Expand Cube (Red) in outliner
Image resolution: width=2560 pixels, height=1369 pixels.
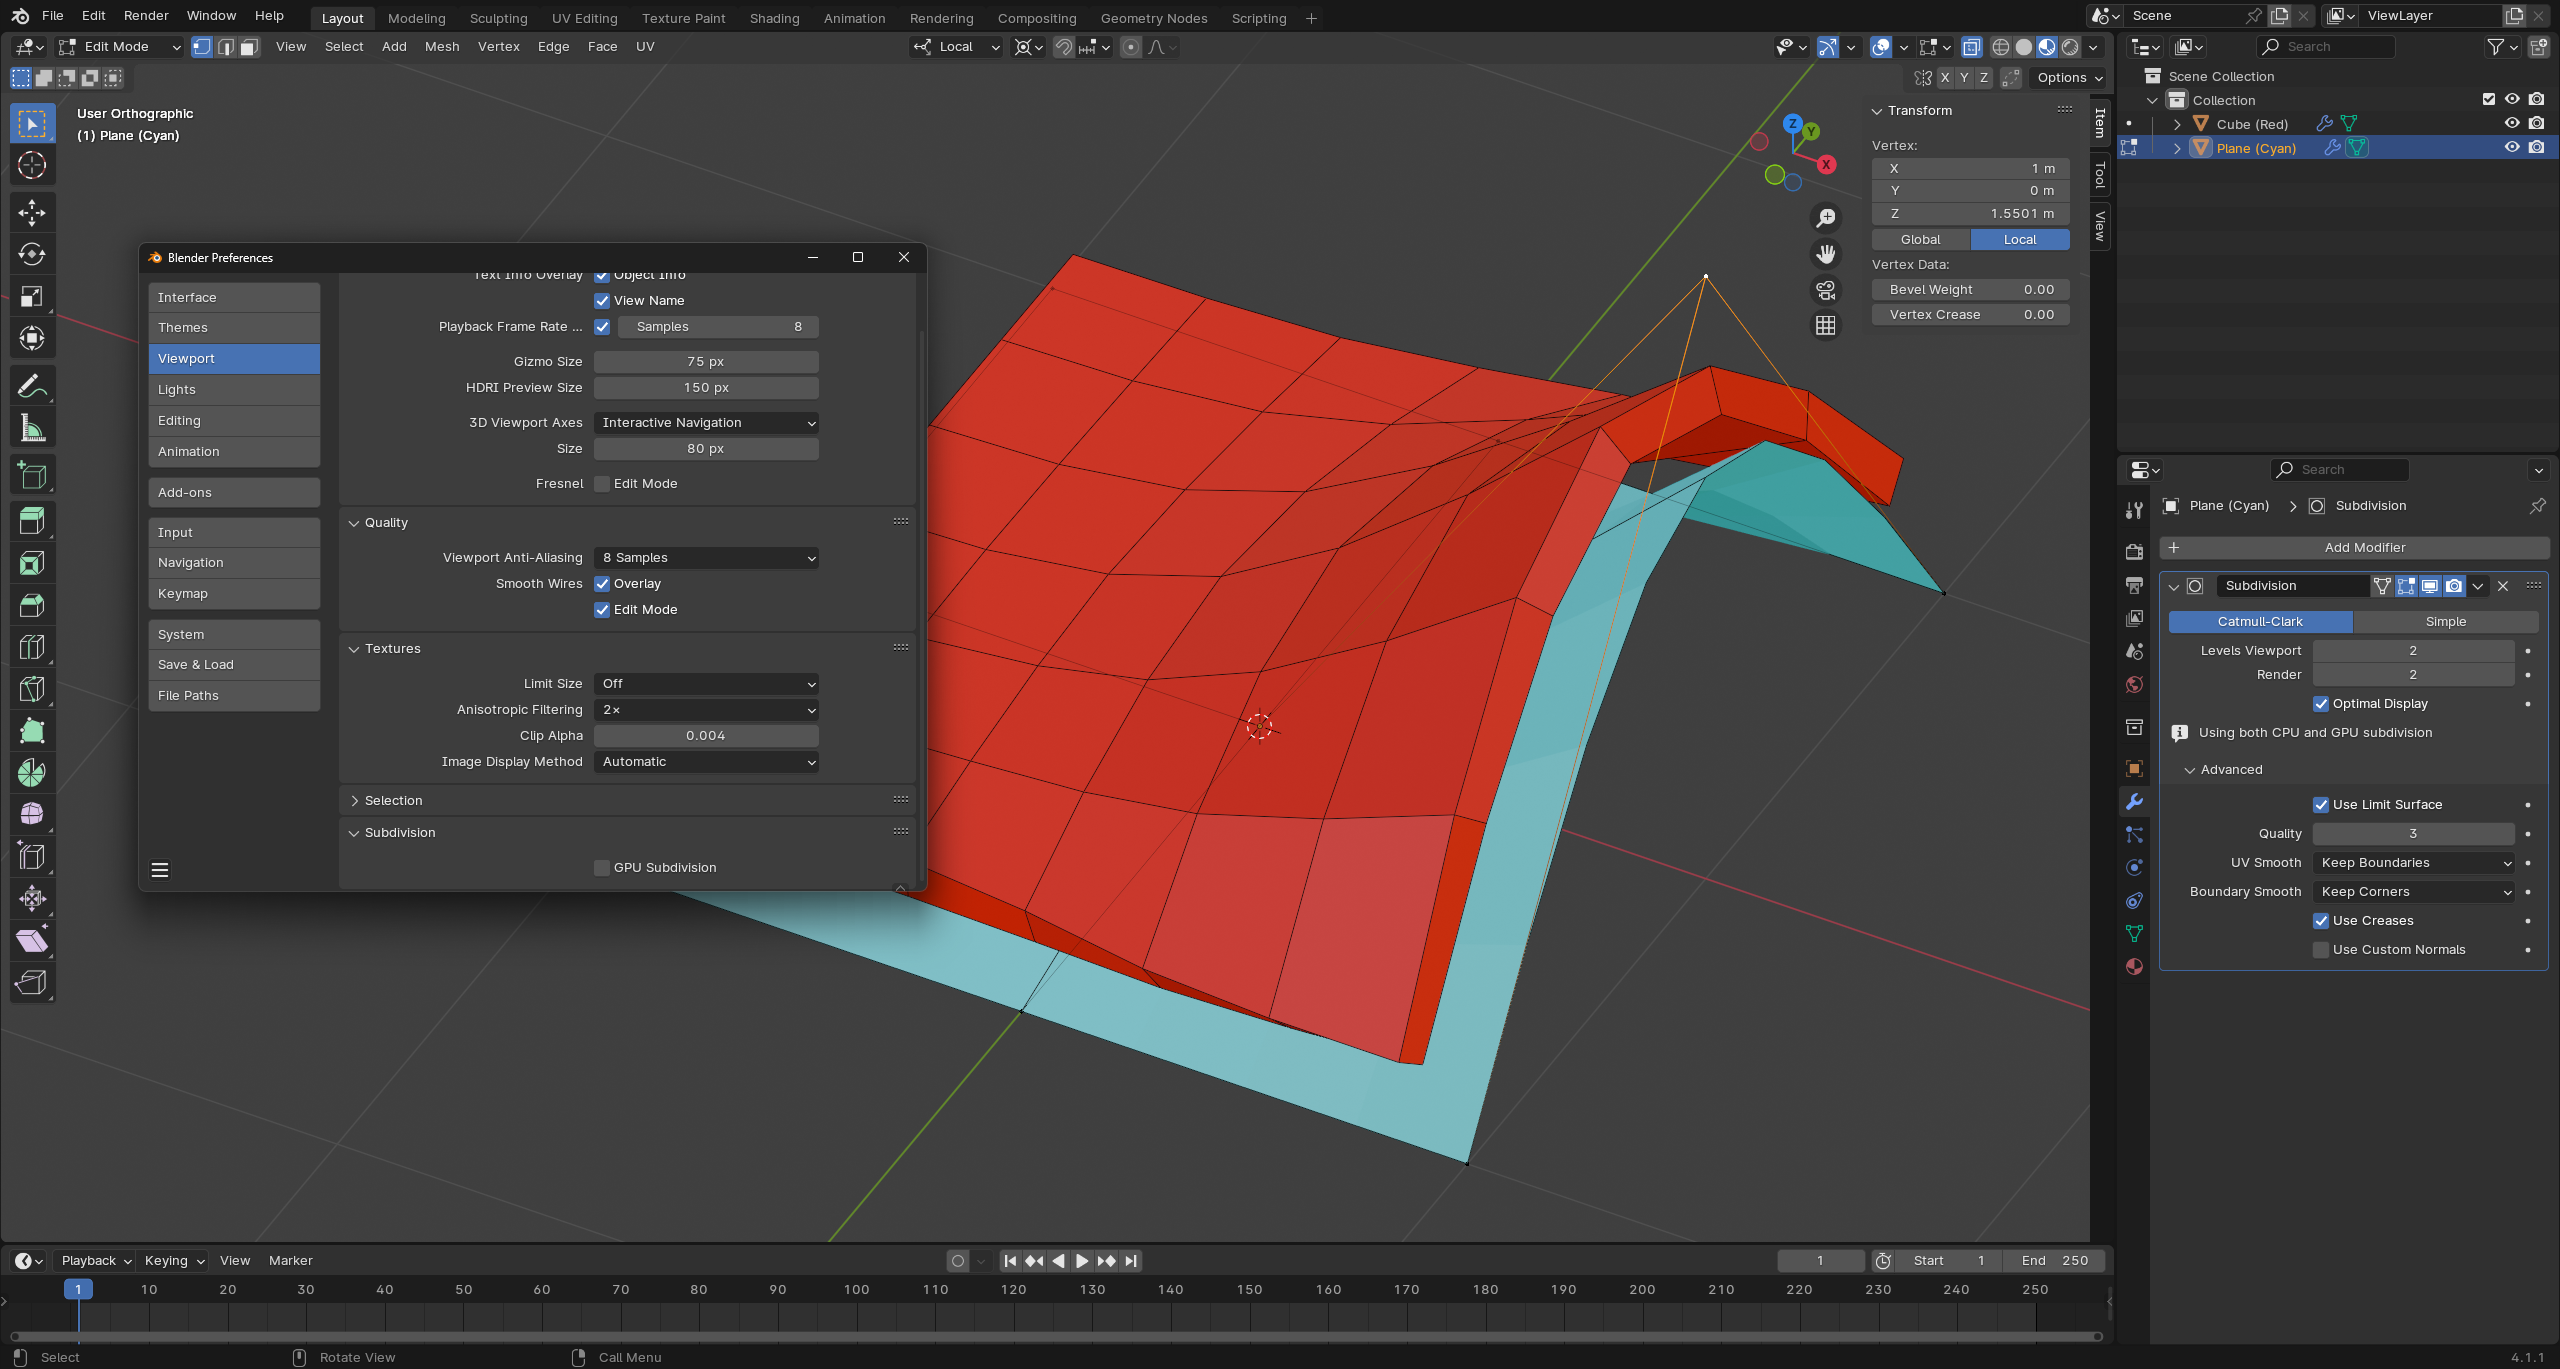coord(2177,124)
